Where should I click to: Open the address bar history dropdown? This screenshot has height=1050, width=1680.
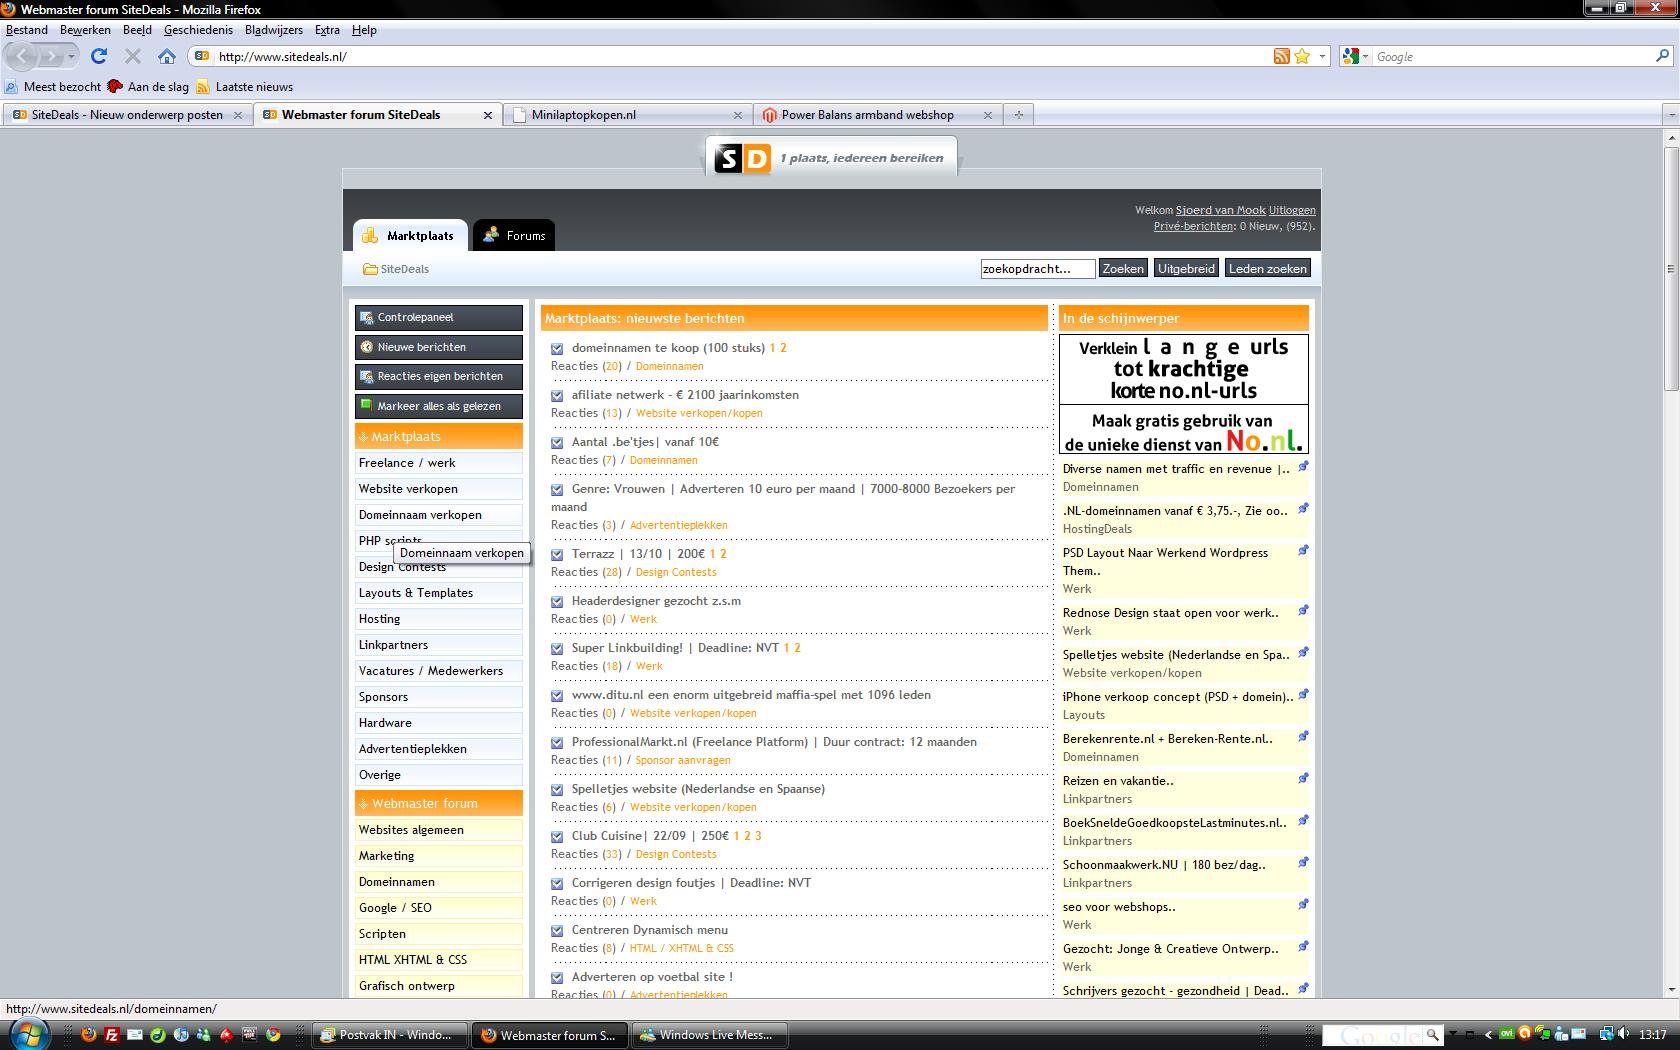(x=1322, y=57)
